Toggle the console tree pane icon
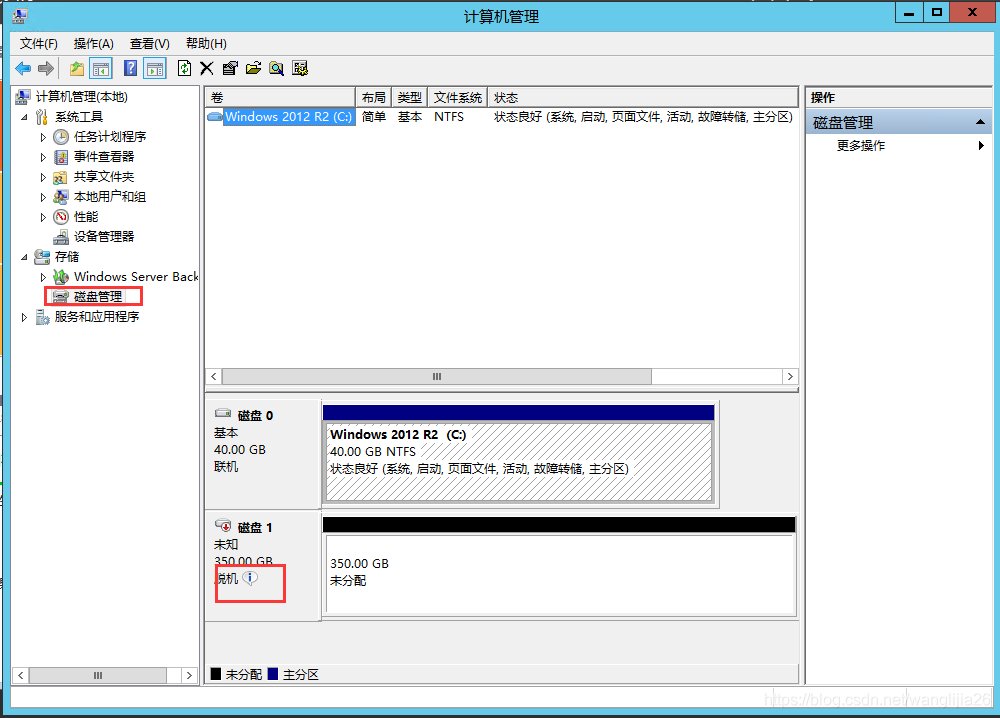Image resolution: width=1000 pixels, height=718 pixels. [x=101, y=68]
